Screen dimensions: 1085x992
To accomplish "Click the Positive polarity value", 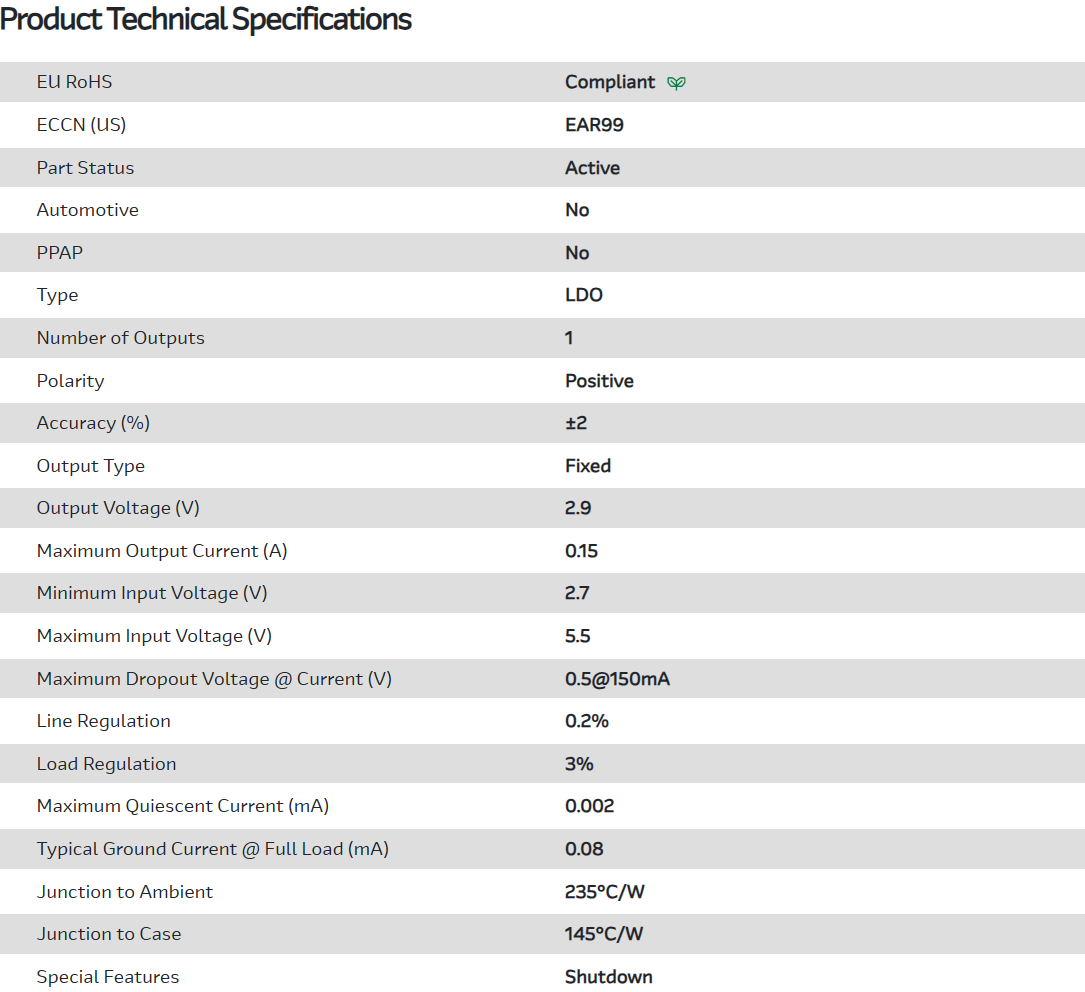I will [x=599, y=381].
